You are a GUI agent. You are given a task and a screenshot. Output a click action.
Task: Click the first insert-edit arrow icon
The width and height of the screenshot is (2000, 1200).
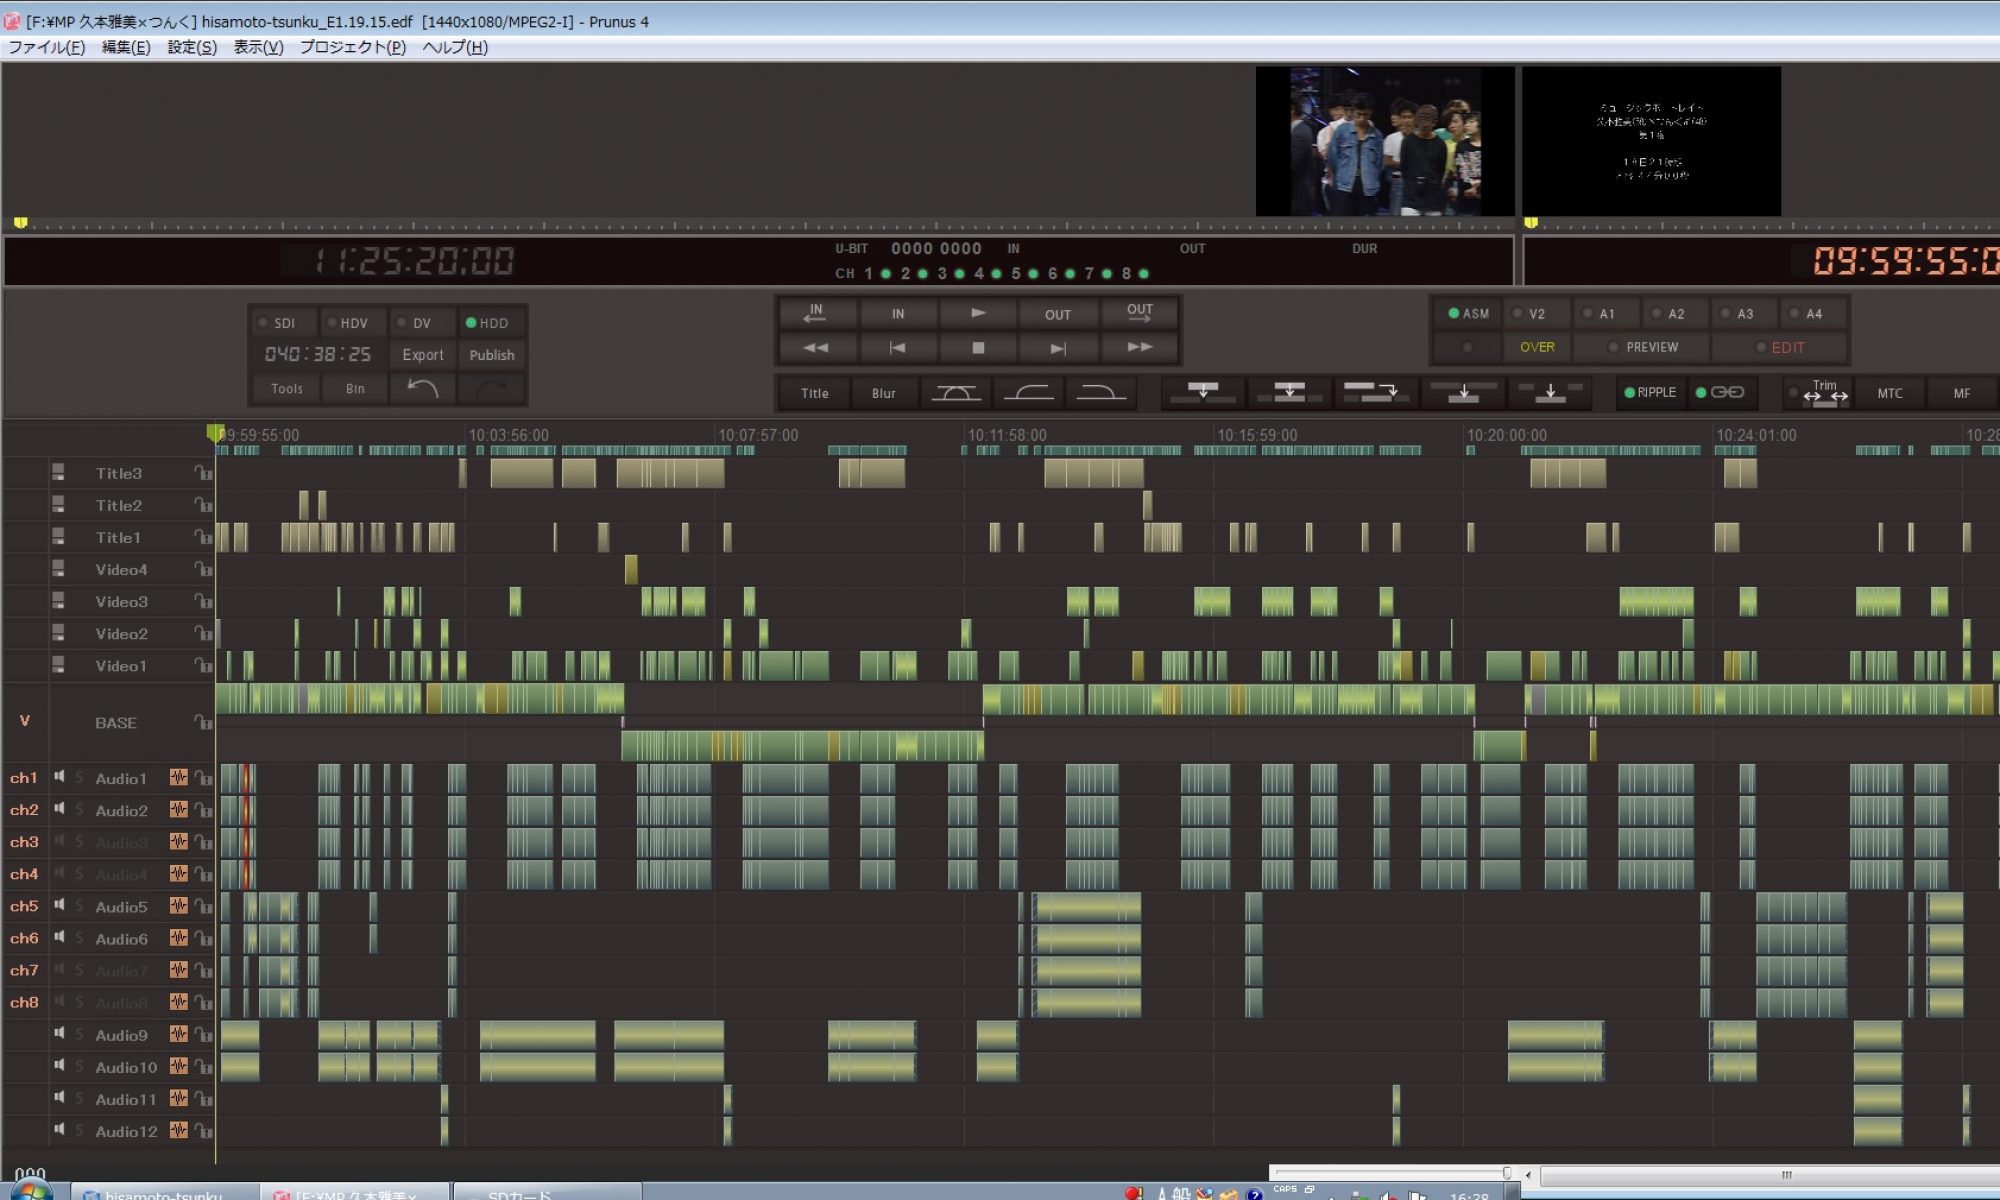(1203, 392)
